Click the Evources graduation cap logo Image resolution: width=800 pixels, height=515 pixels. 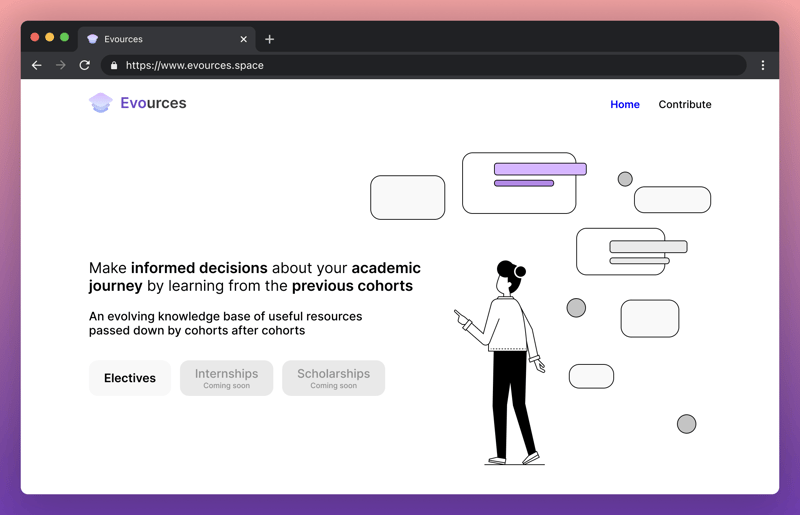(100, 103)
